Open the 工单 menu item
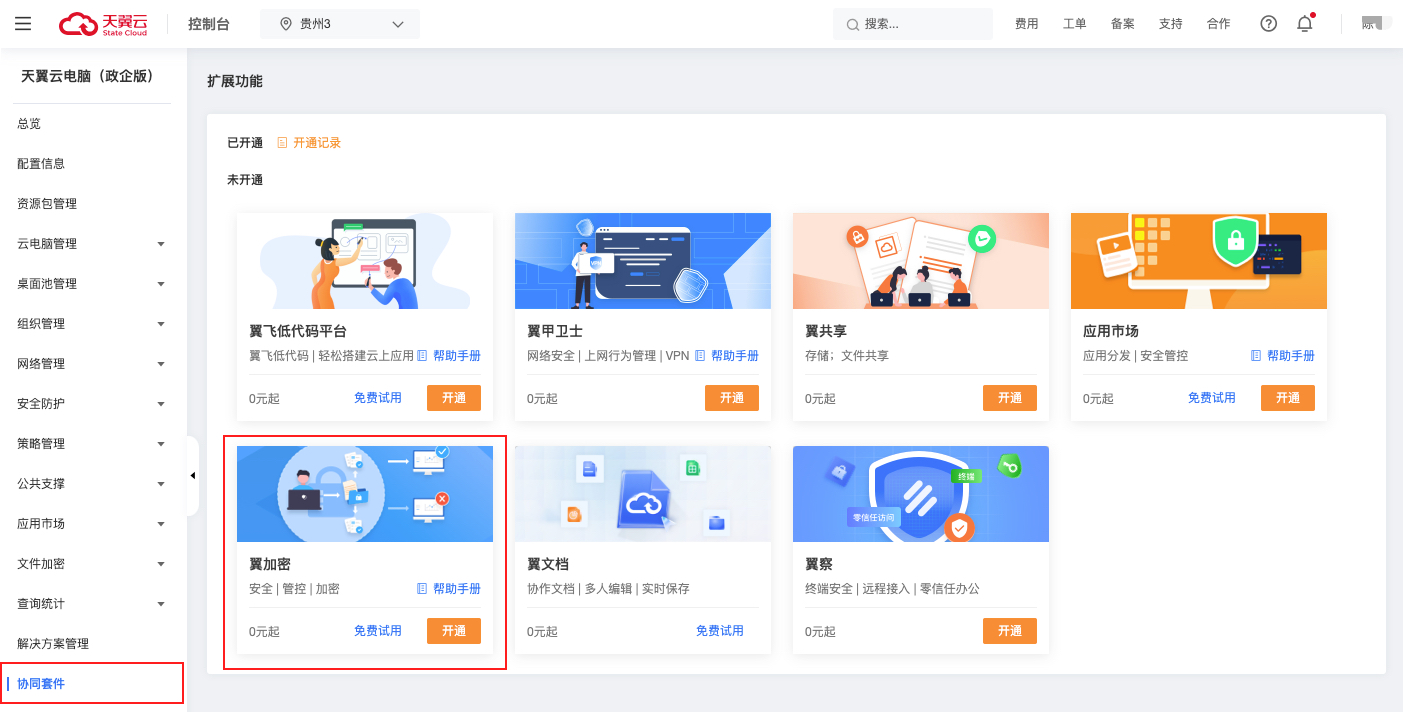The height and width of the screenshot is (712, 1403). pos(1074,22)
